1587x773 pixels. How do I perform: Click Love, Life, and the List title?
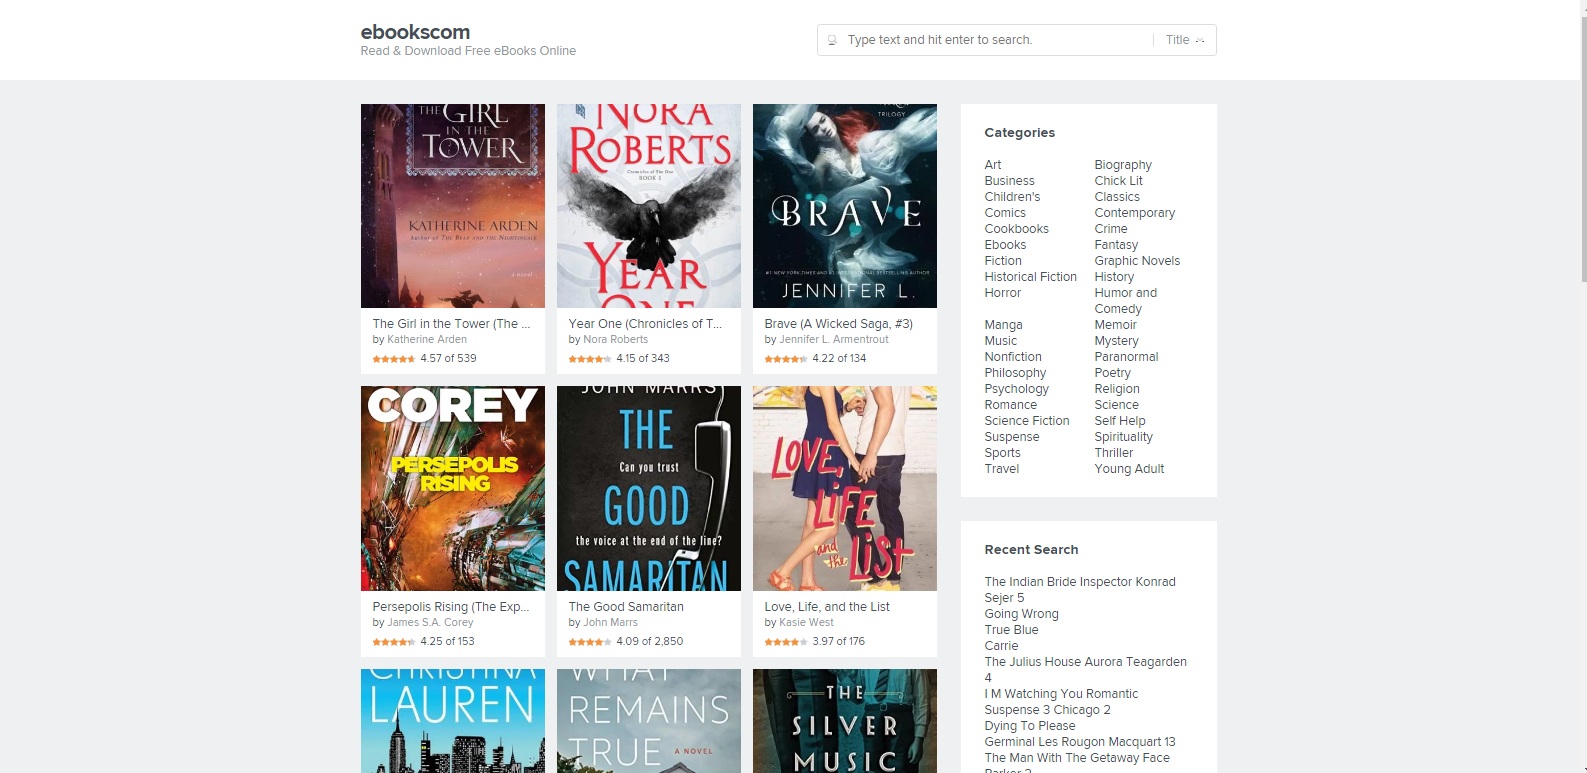[827, 607]
